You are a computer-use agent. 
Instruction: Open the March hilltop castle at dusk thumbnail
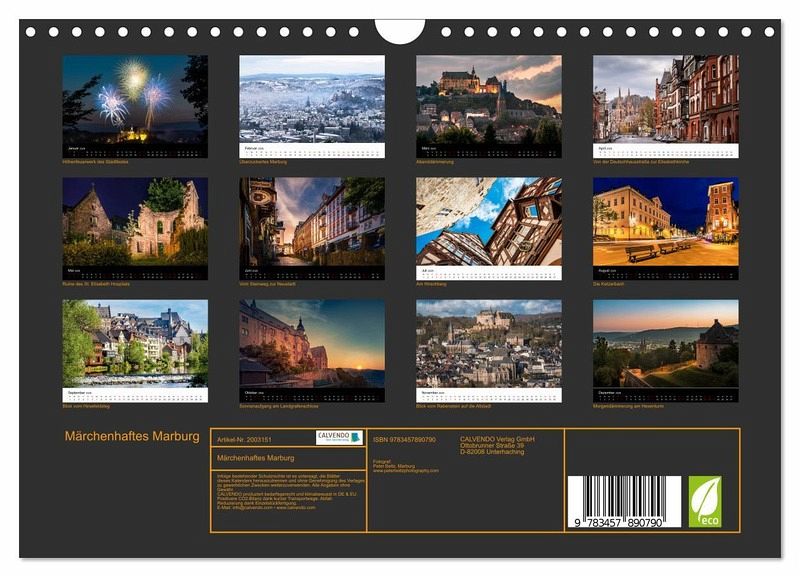click(x=489, y=99)
